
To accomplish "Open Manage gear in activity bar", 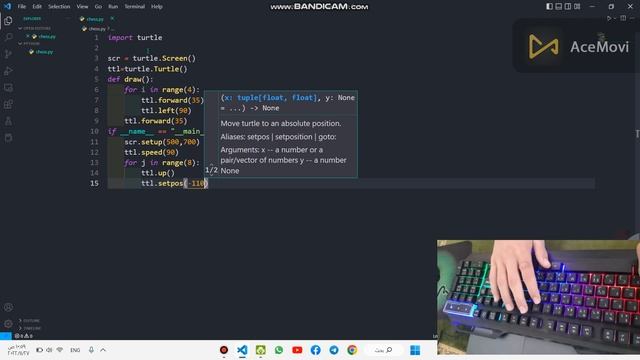I will coord(8,324).
